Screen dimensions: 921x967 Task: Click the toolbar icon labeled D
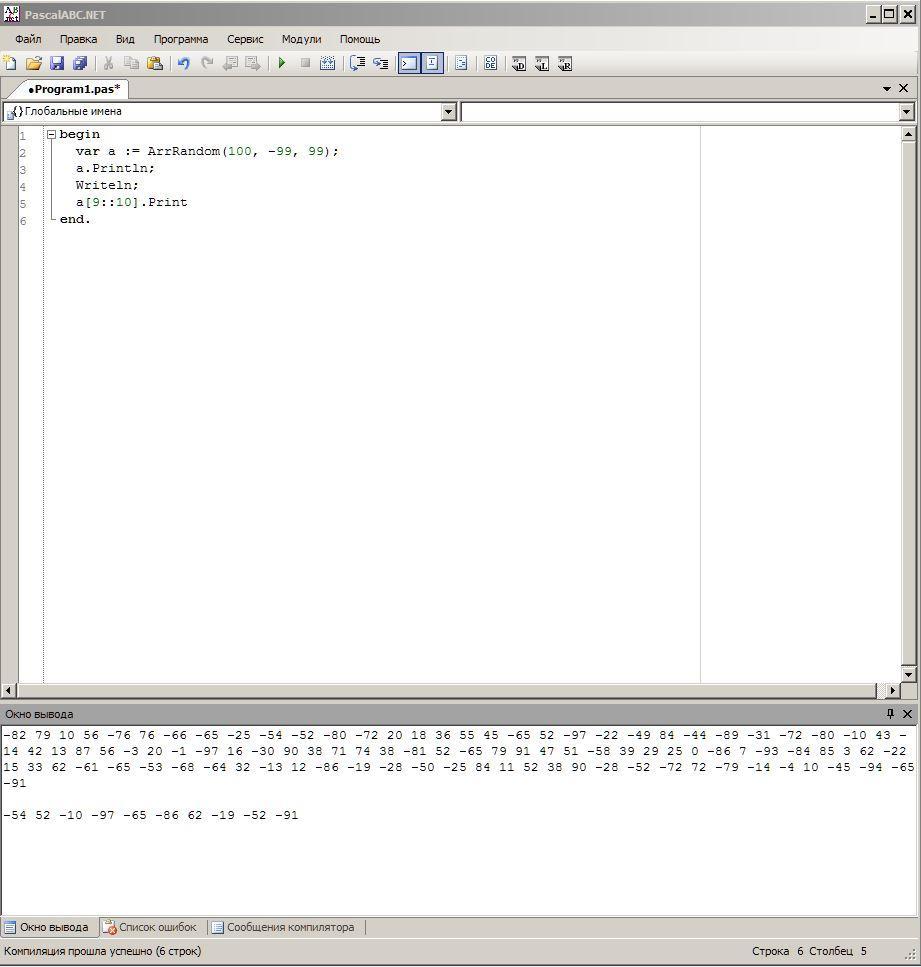(x=519, y=63)
